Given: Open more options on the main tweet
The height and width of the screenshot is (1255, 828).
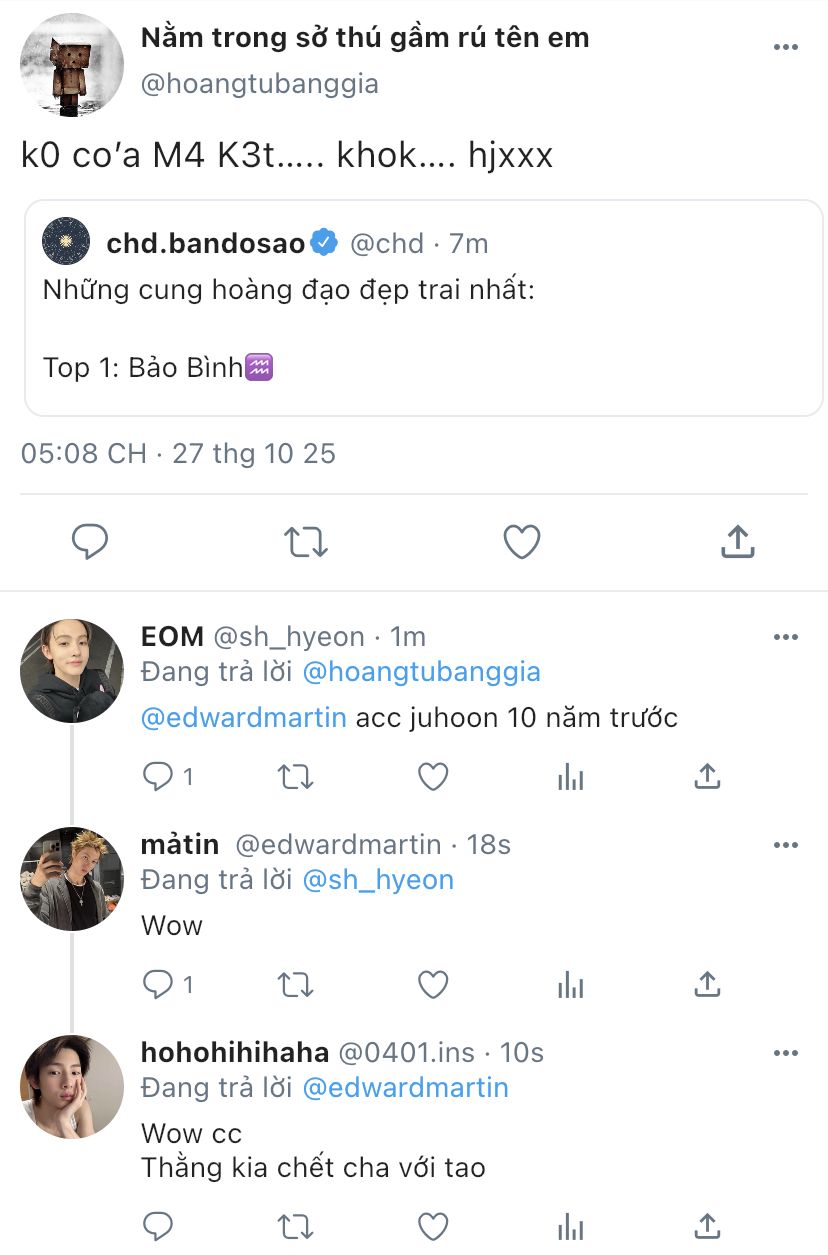Looking at the screenshot, I should [x=786, y=48].
